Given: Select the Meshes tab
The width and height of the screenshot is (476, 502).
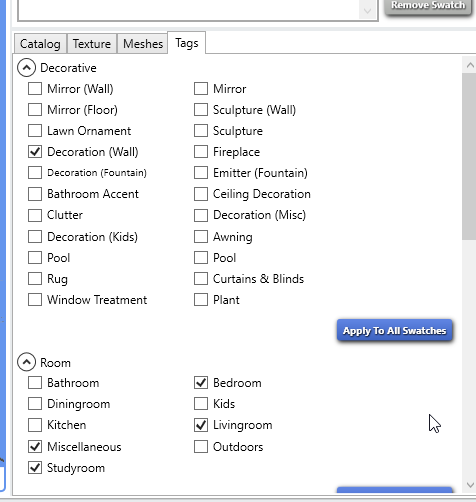Looking at the screenshot, I should click(143, 44).
